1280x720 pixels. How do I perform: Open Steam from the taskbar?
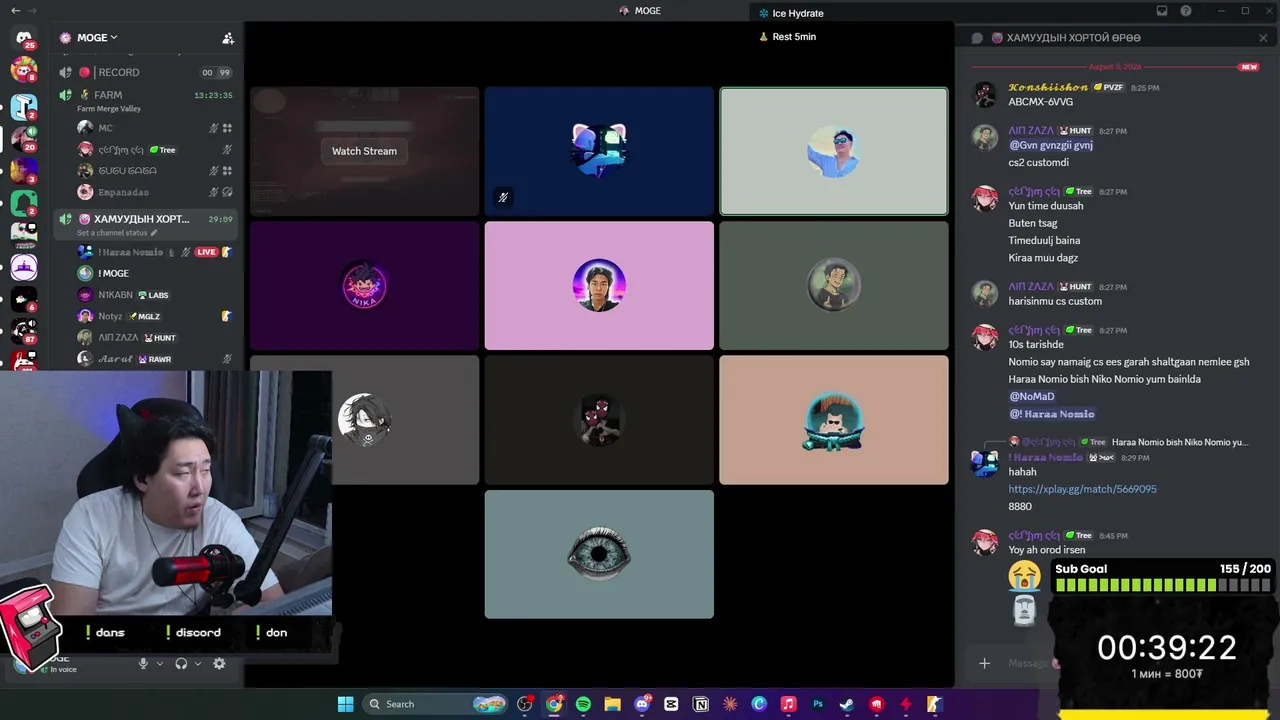coord(847,704)
